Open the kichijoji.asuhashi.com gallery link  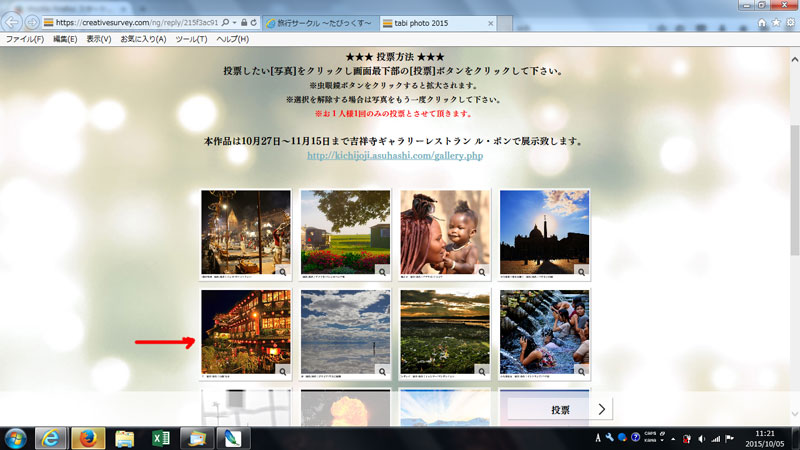tap(395, 156)
